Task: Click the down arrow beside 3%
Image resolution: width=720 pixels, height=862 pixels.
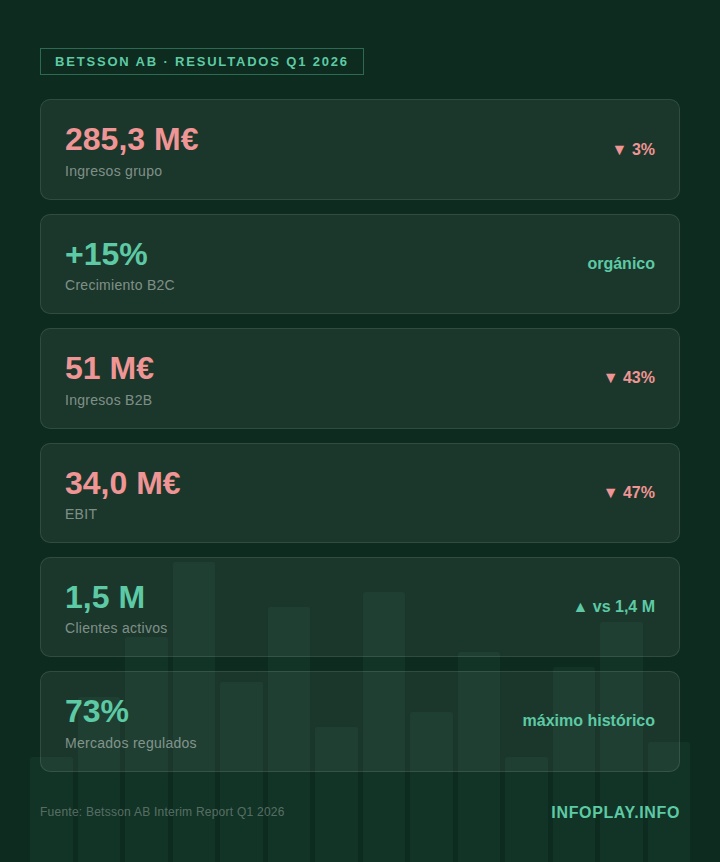Action: tap(619, 150)
